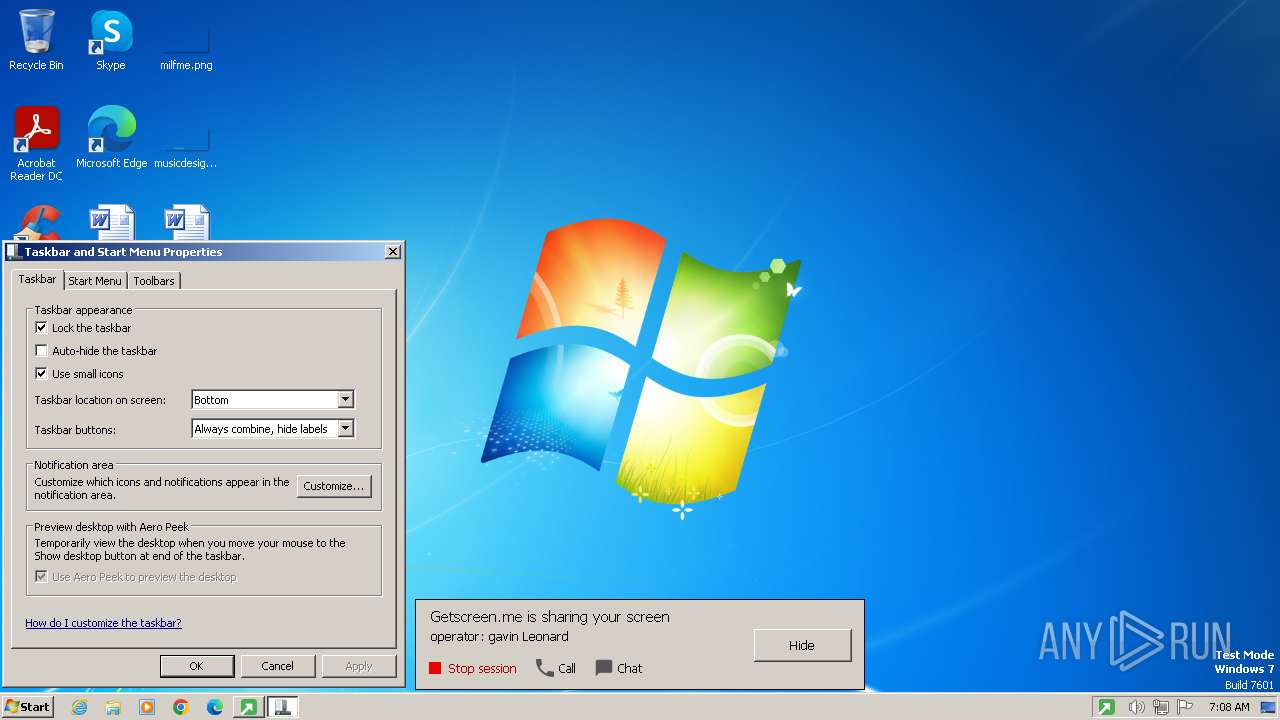Select the Acrobat Reader DC desktop shortcut
Screen dimensions: 1280x720
pyautogui.click(x=36, y=144)
